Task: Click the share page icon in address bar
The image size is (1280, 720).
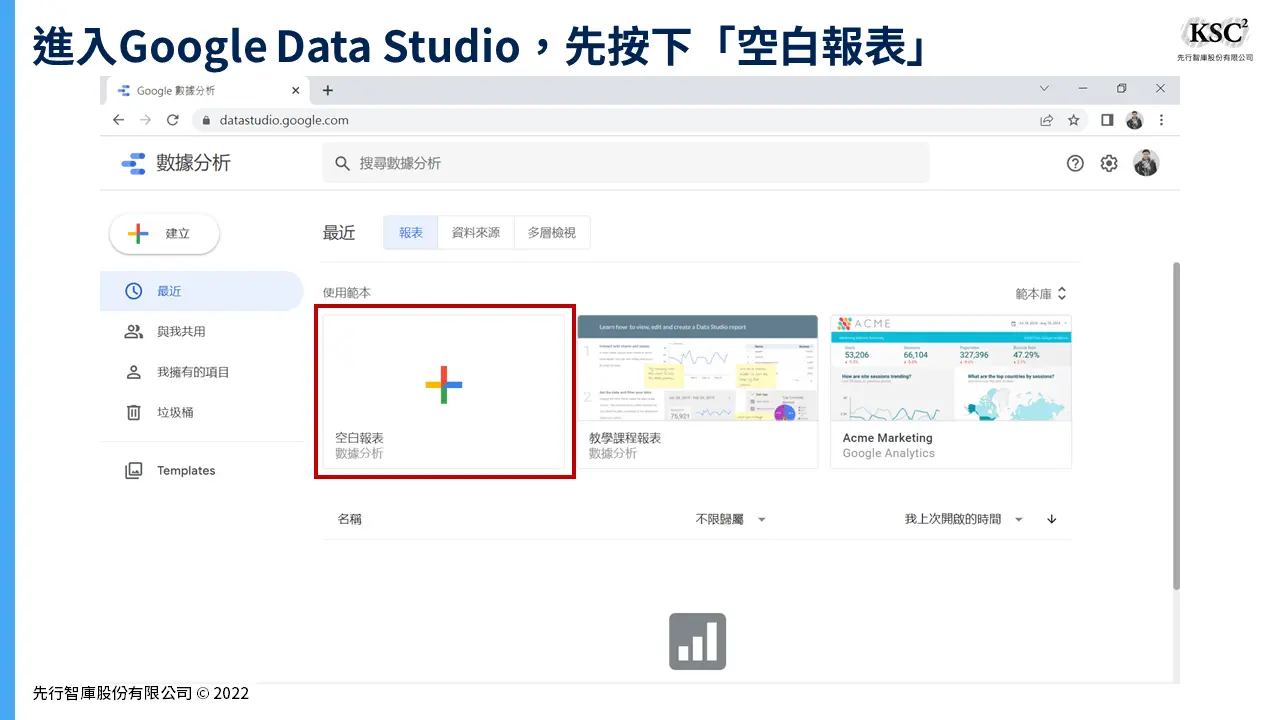Action: click(1046, 120)
